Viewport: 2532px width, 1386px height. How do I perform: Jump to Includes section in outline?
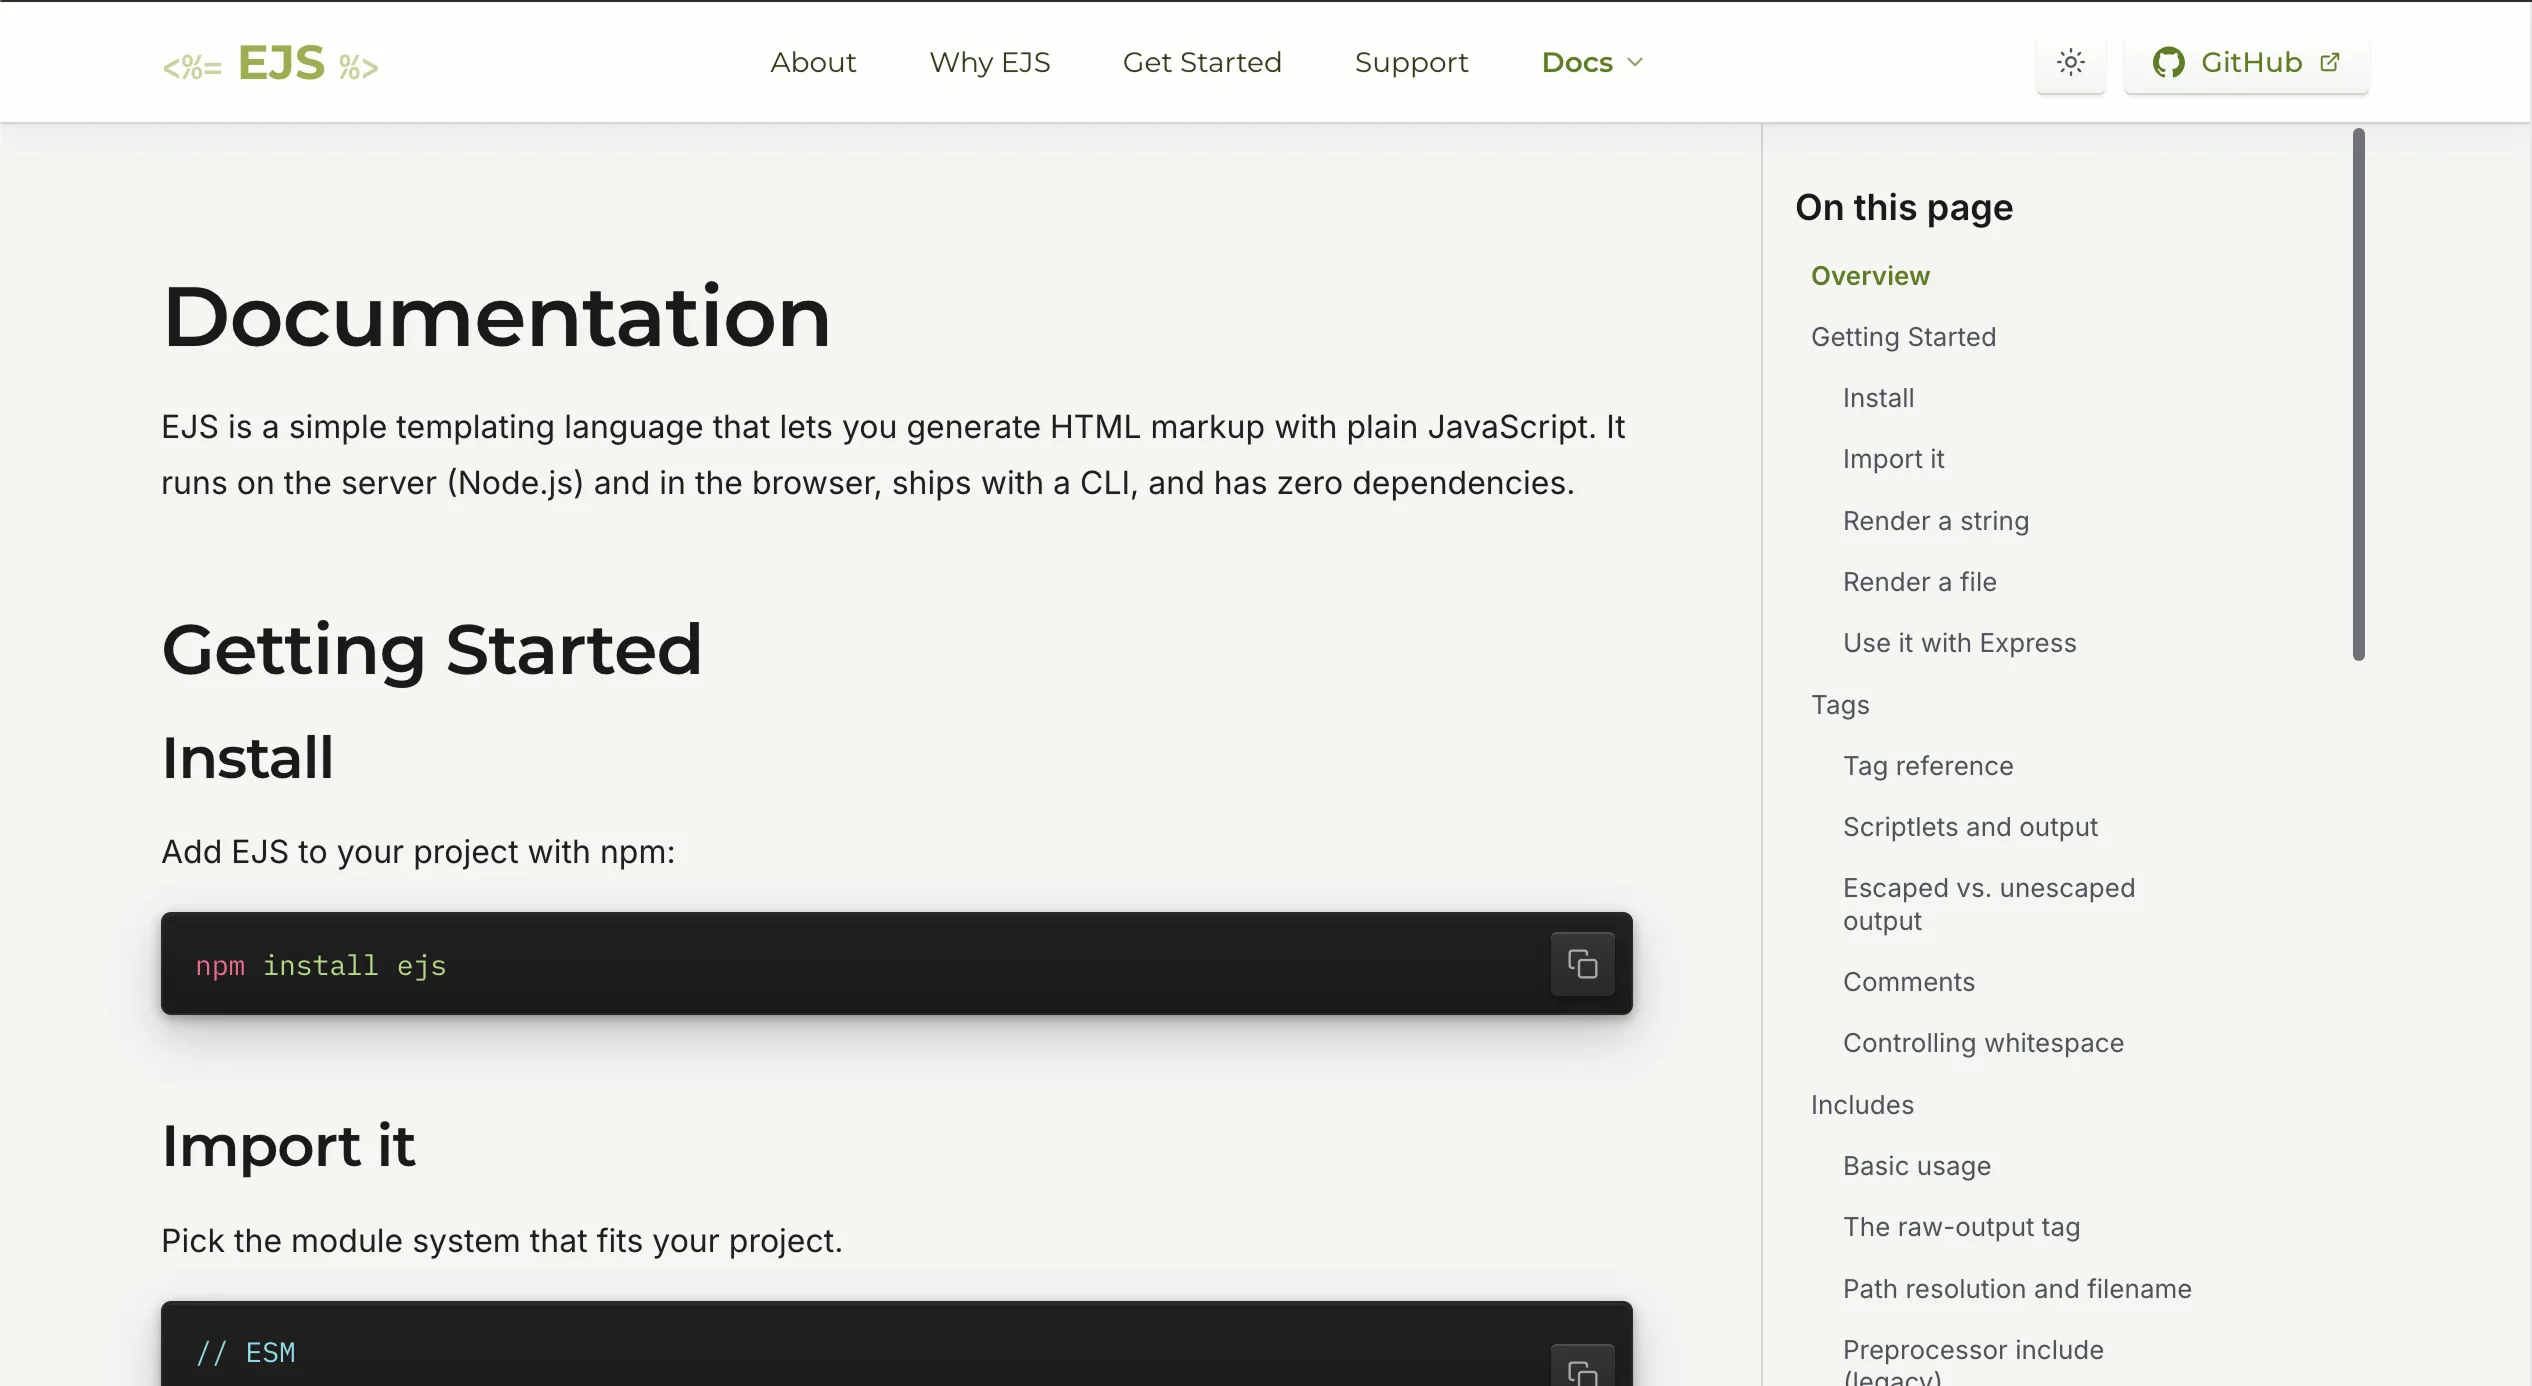1862,1105
